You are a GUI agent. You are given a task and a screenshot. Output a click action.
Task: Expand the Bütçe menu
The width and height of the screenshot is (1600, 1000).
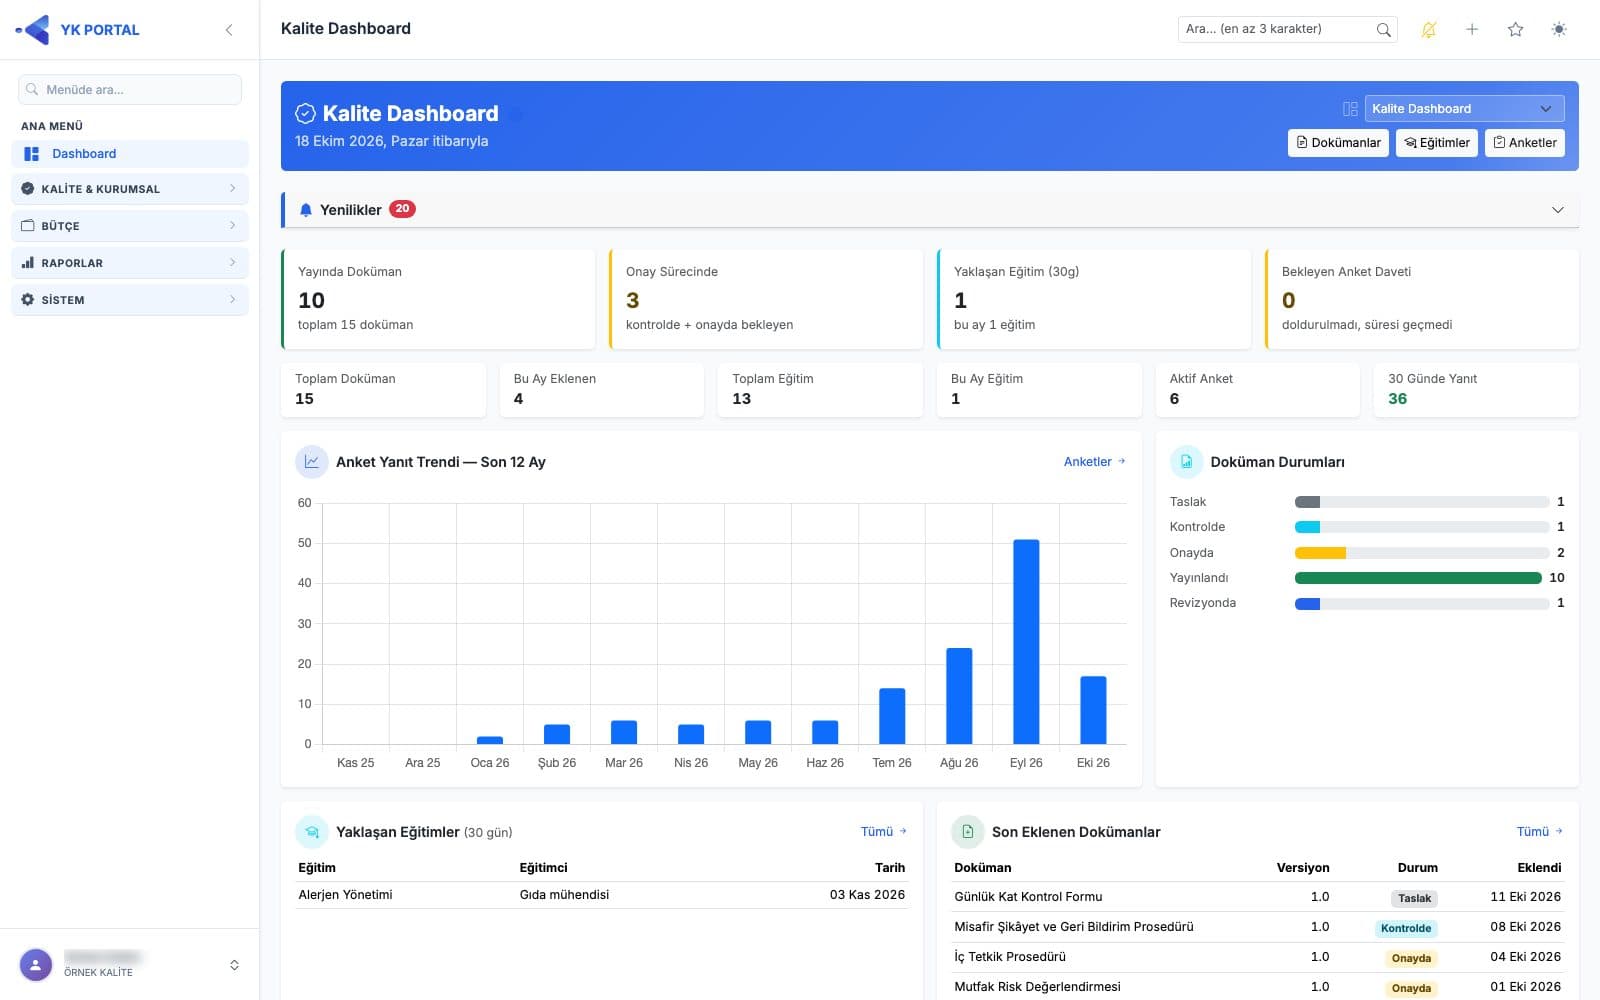(x=130, y=226)
